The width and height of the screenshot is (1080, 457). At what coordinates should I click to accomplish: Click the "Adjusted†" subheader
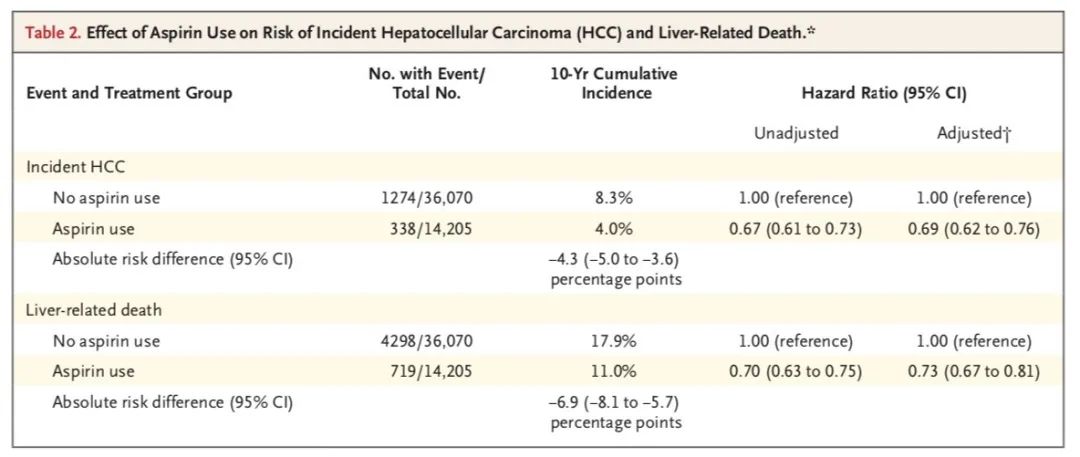tap(974, 133)
